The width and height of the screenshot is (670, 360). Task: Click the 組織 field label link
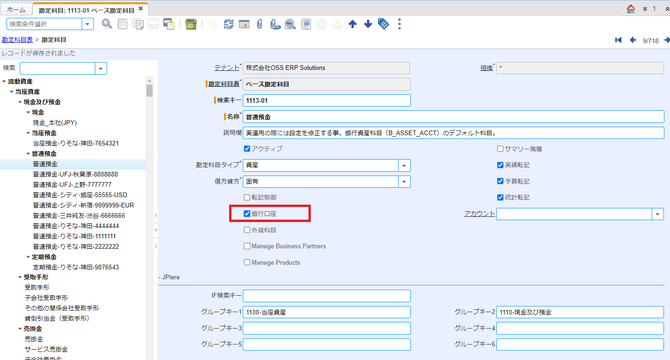487,68
